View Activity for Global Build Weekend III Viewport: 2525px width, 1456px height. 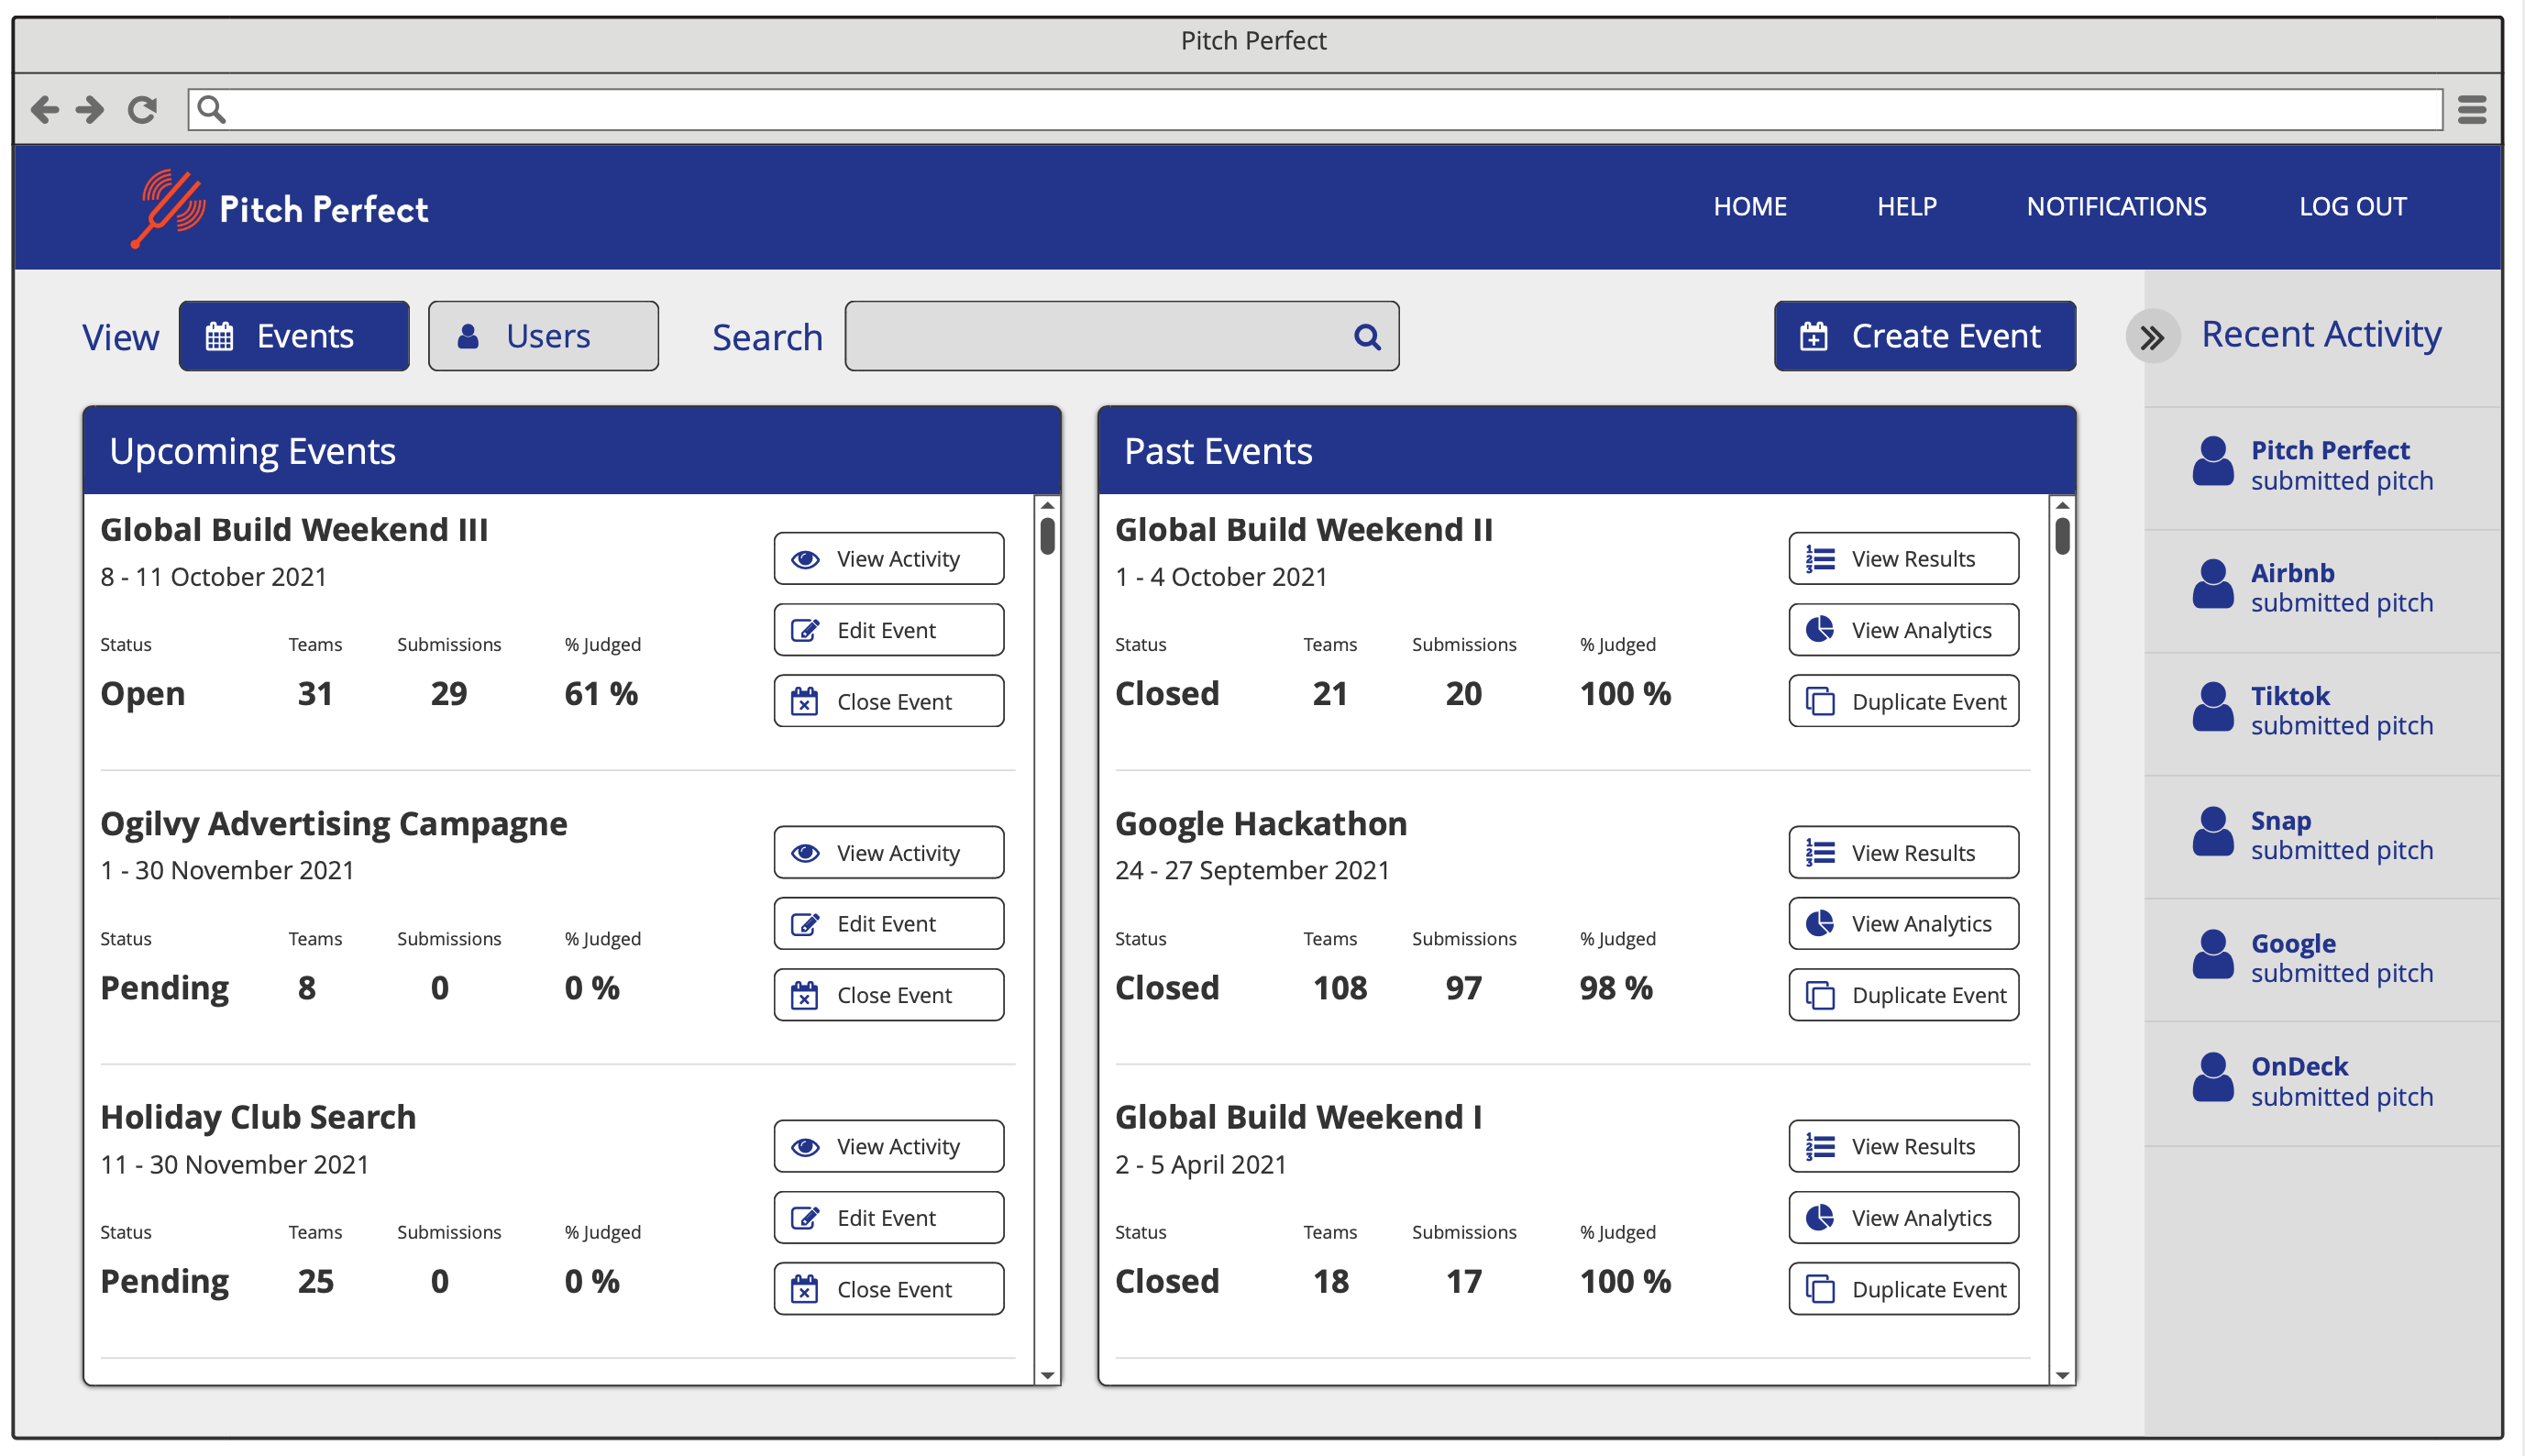[888, 559]
